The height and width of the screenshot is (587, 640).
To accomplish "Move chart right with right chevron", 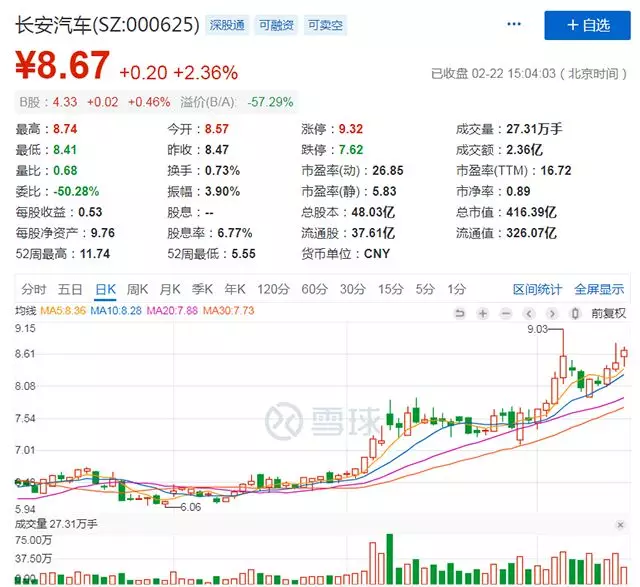I will 552,314.
